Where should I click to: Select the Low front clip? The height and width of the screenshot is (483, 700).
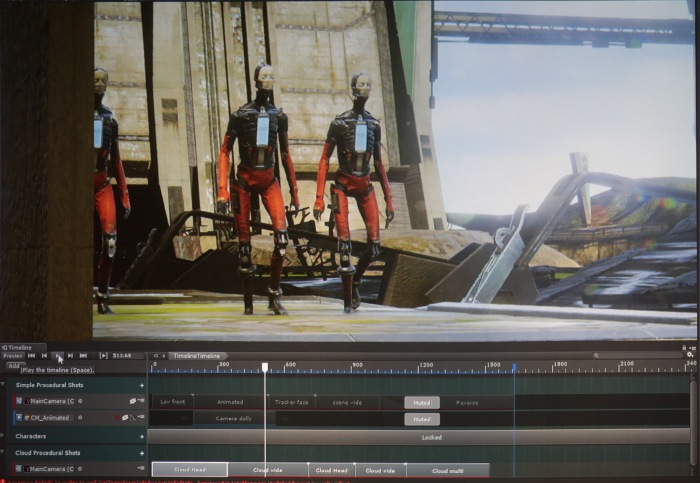pyautogui.click(x=172, y=402)
